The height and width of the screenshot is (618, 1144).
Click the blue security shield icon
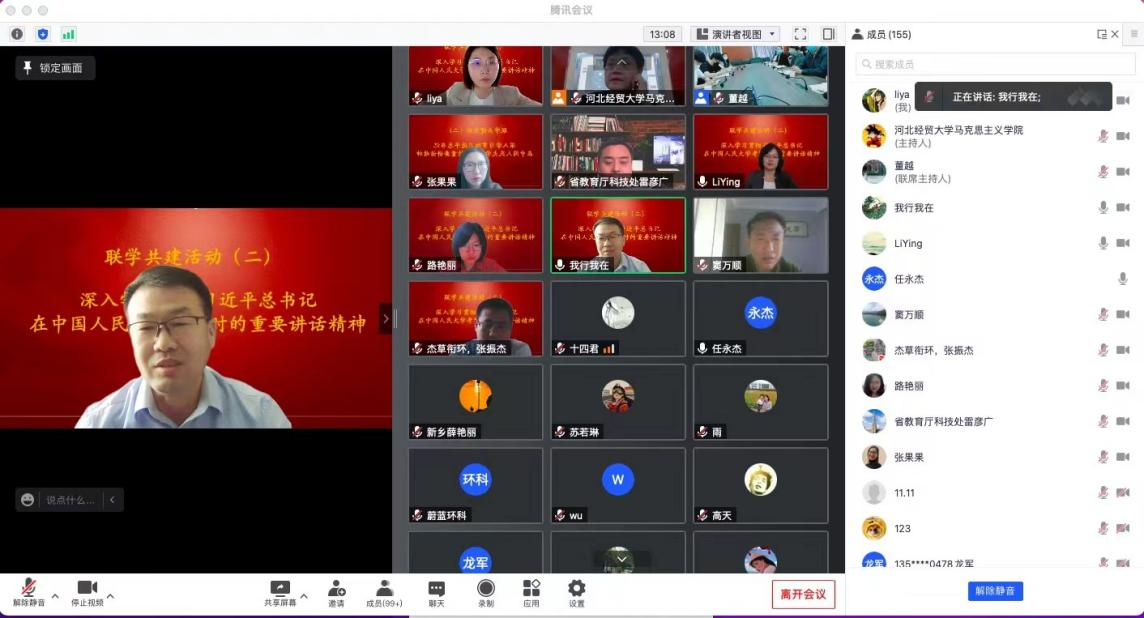click(x=43, y=34)
